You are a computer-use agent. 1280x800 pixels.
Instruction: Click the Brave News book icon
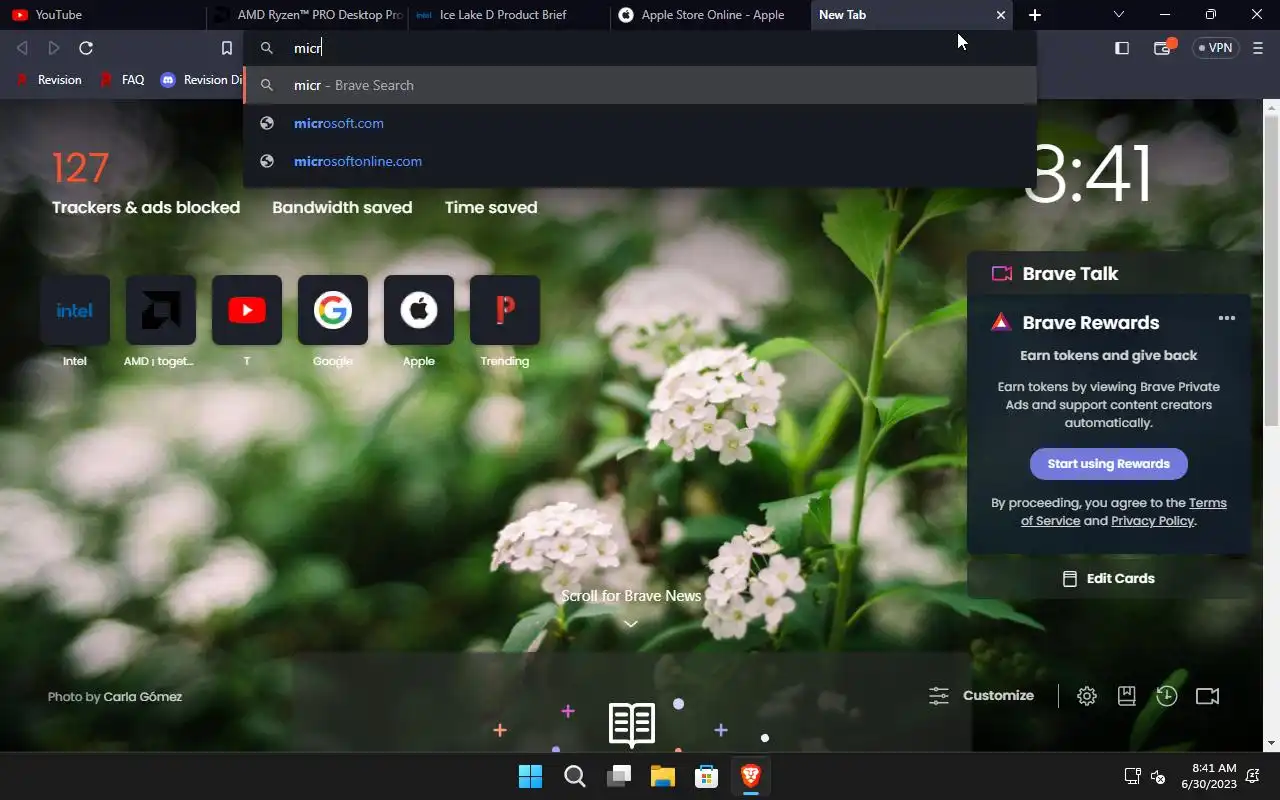(x=632, y=724)
